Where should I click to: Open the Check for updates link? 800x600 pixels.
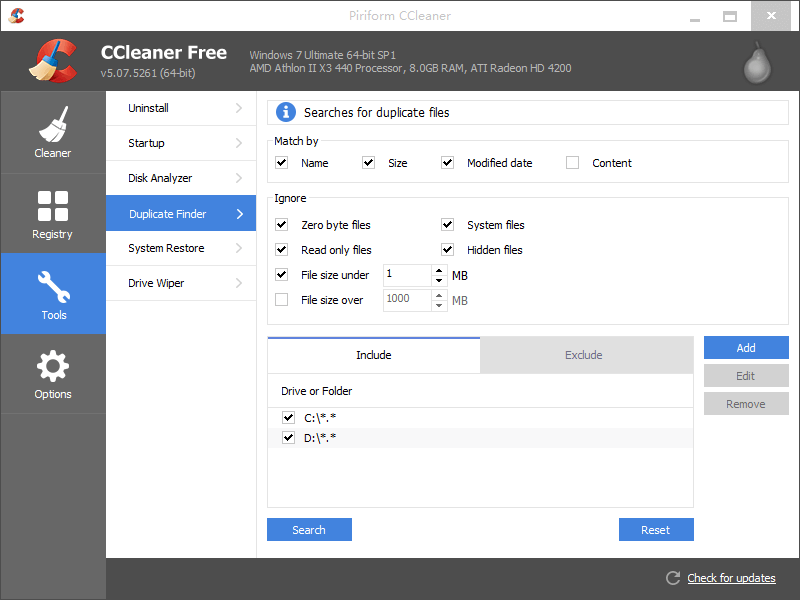(731, 578)
